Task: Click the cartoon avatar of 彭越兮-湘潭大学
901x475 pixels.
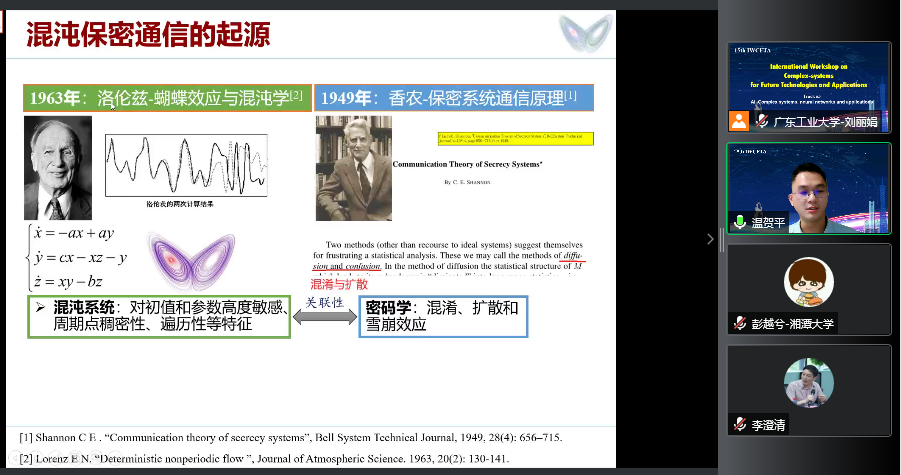Action: (808, 282)
